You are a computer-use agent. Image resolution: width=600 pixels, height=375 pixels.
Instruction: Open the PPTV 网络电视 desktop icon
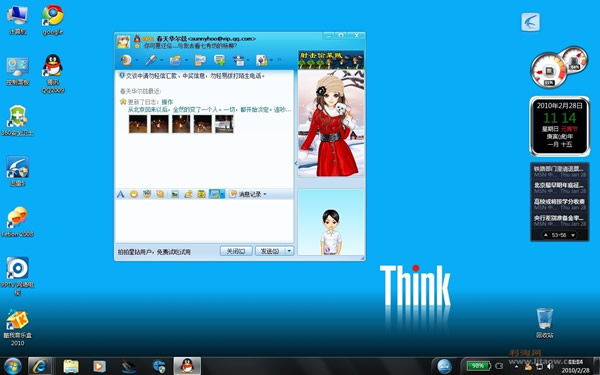17,276
